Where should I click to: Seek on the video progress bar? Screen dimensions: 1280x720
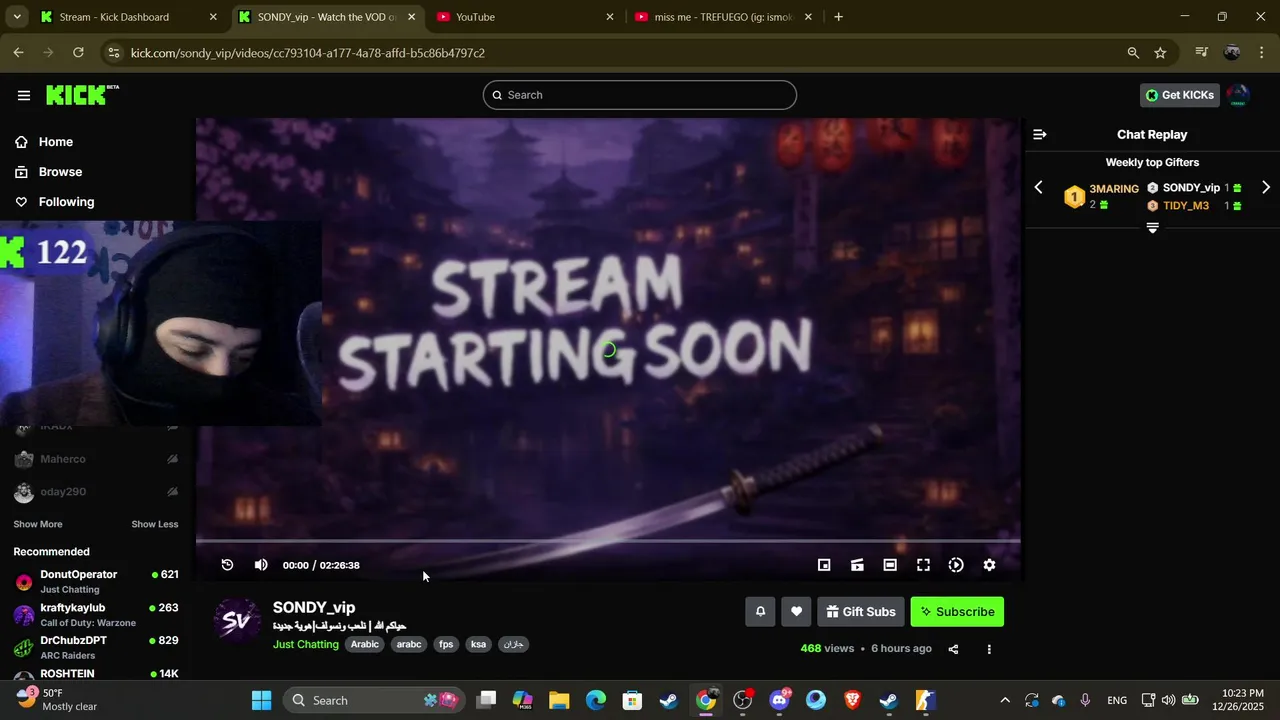click(608, 541)
